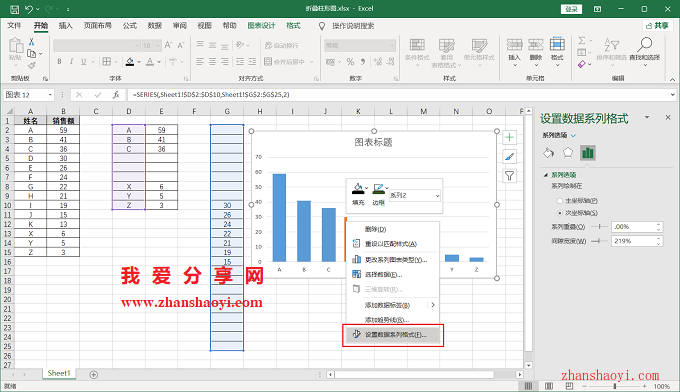Choose 更改系列图表类型 from context menu
The height and width of the screenshot is (392, 680).
(393, 260)
